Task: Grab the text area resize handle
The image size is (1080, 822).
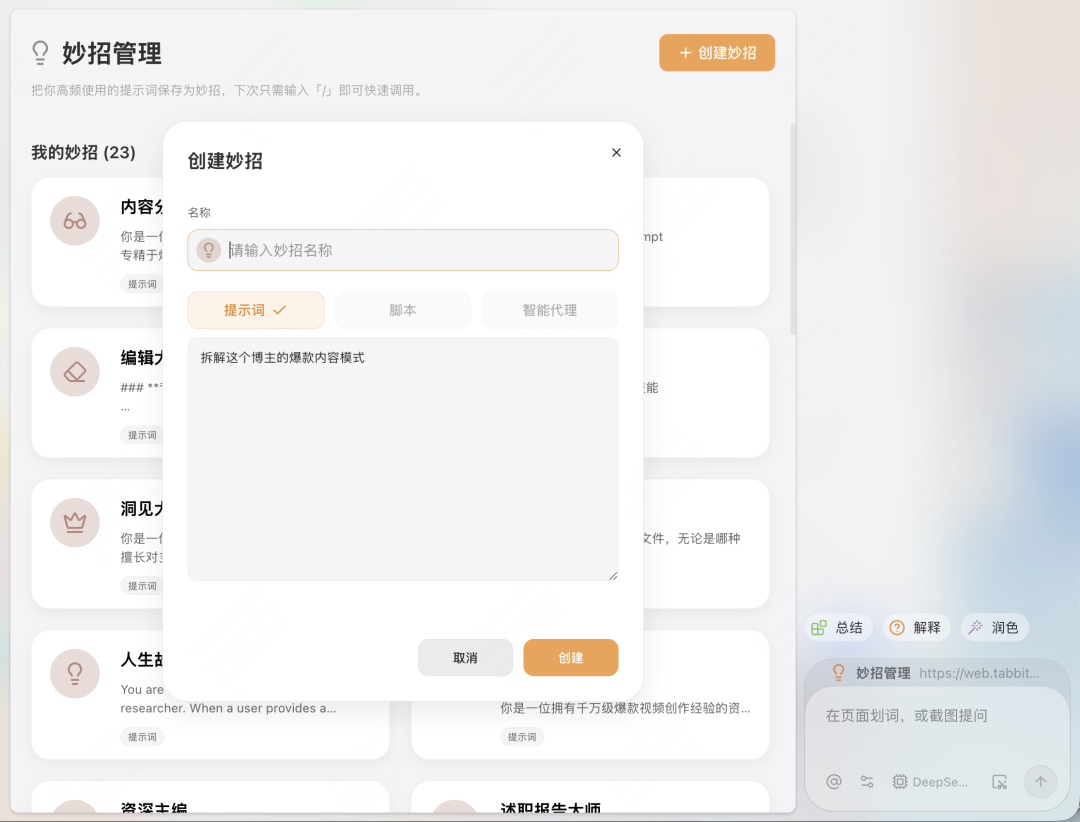Action: (x=613, y=575)
